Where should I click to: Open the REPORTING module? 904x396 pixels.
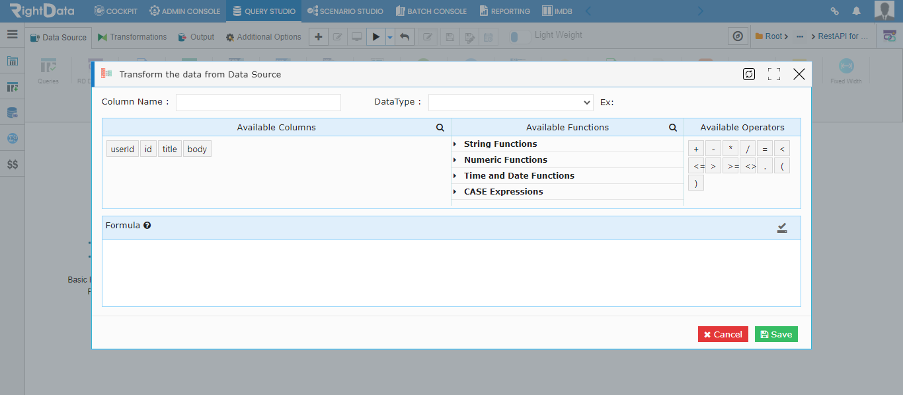(x=504, y=11)
